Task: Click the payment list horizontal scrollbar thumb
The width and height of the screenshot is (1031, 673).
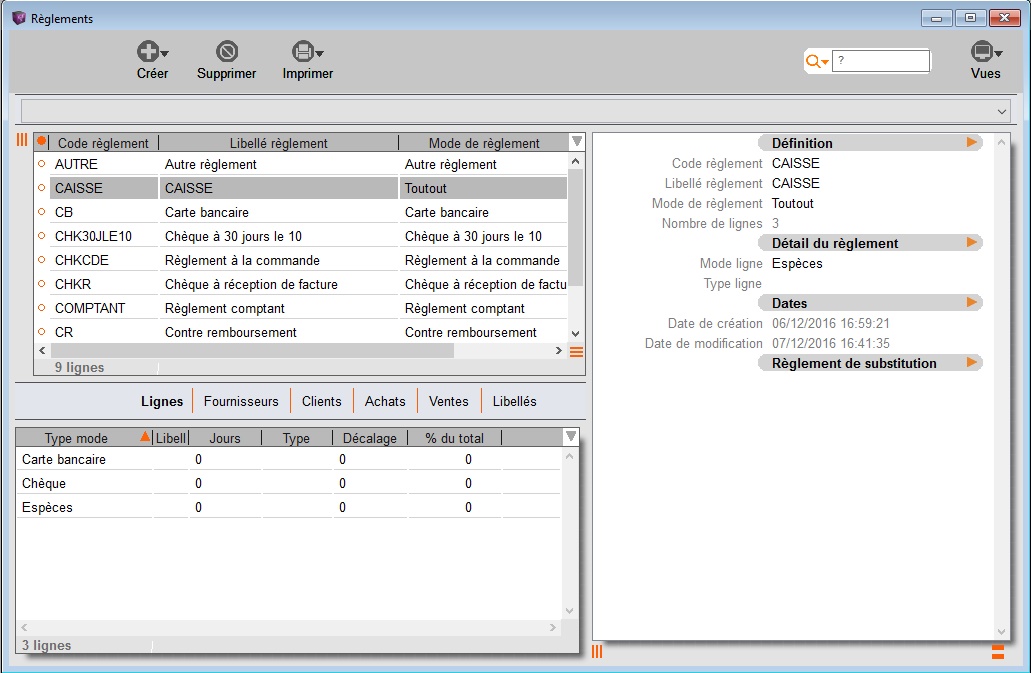Action: (252, 351)
